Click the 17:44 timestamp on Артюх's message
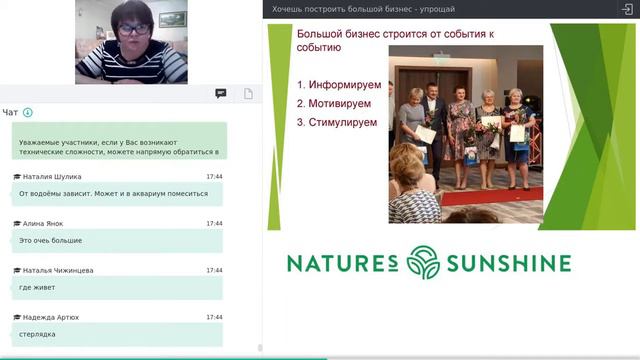 pyautogui.click(x=214, y=317)
